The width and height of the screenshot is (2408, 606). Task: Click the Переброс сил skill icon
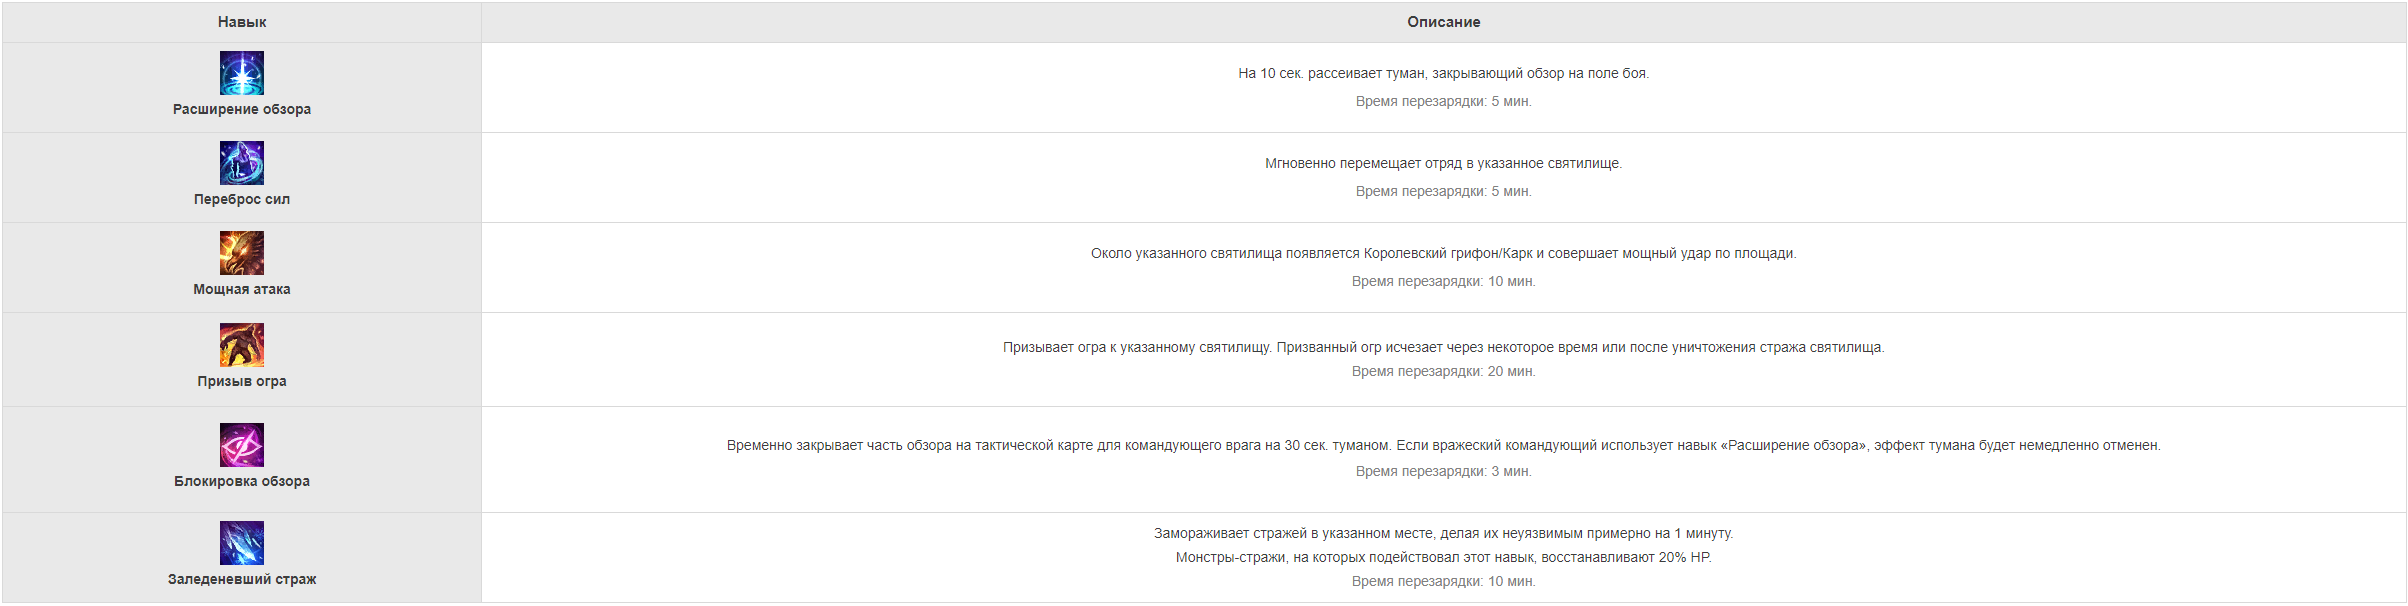coord(242,163)
